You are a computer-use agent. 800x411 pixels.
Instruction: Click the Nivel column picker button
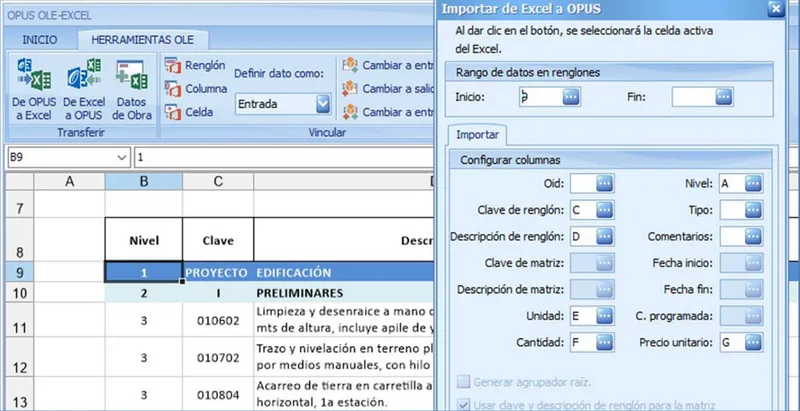click(754, 184)
